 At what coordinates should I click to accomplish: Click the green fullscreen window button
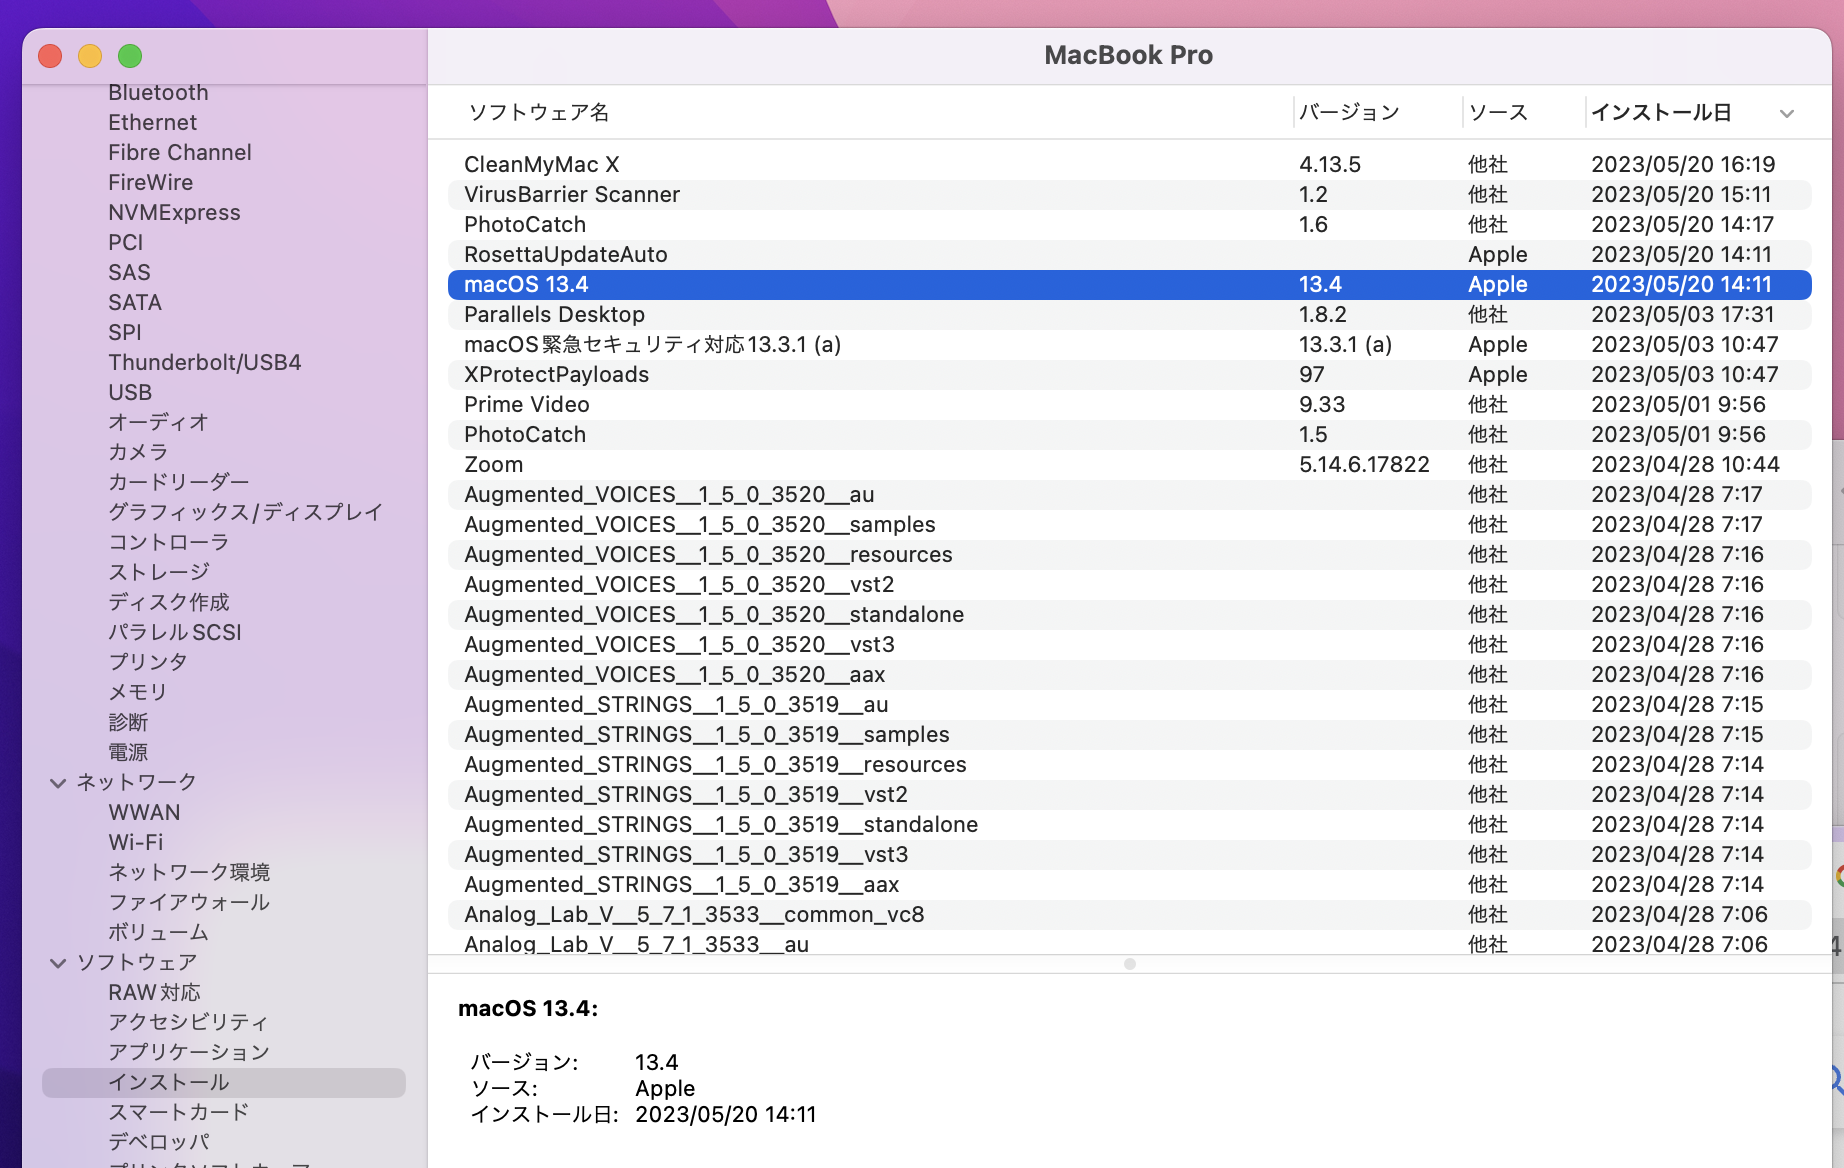coord(130,56)
